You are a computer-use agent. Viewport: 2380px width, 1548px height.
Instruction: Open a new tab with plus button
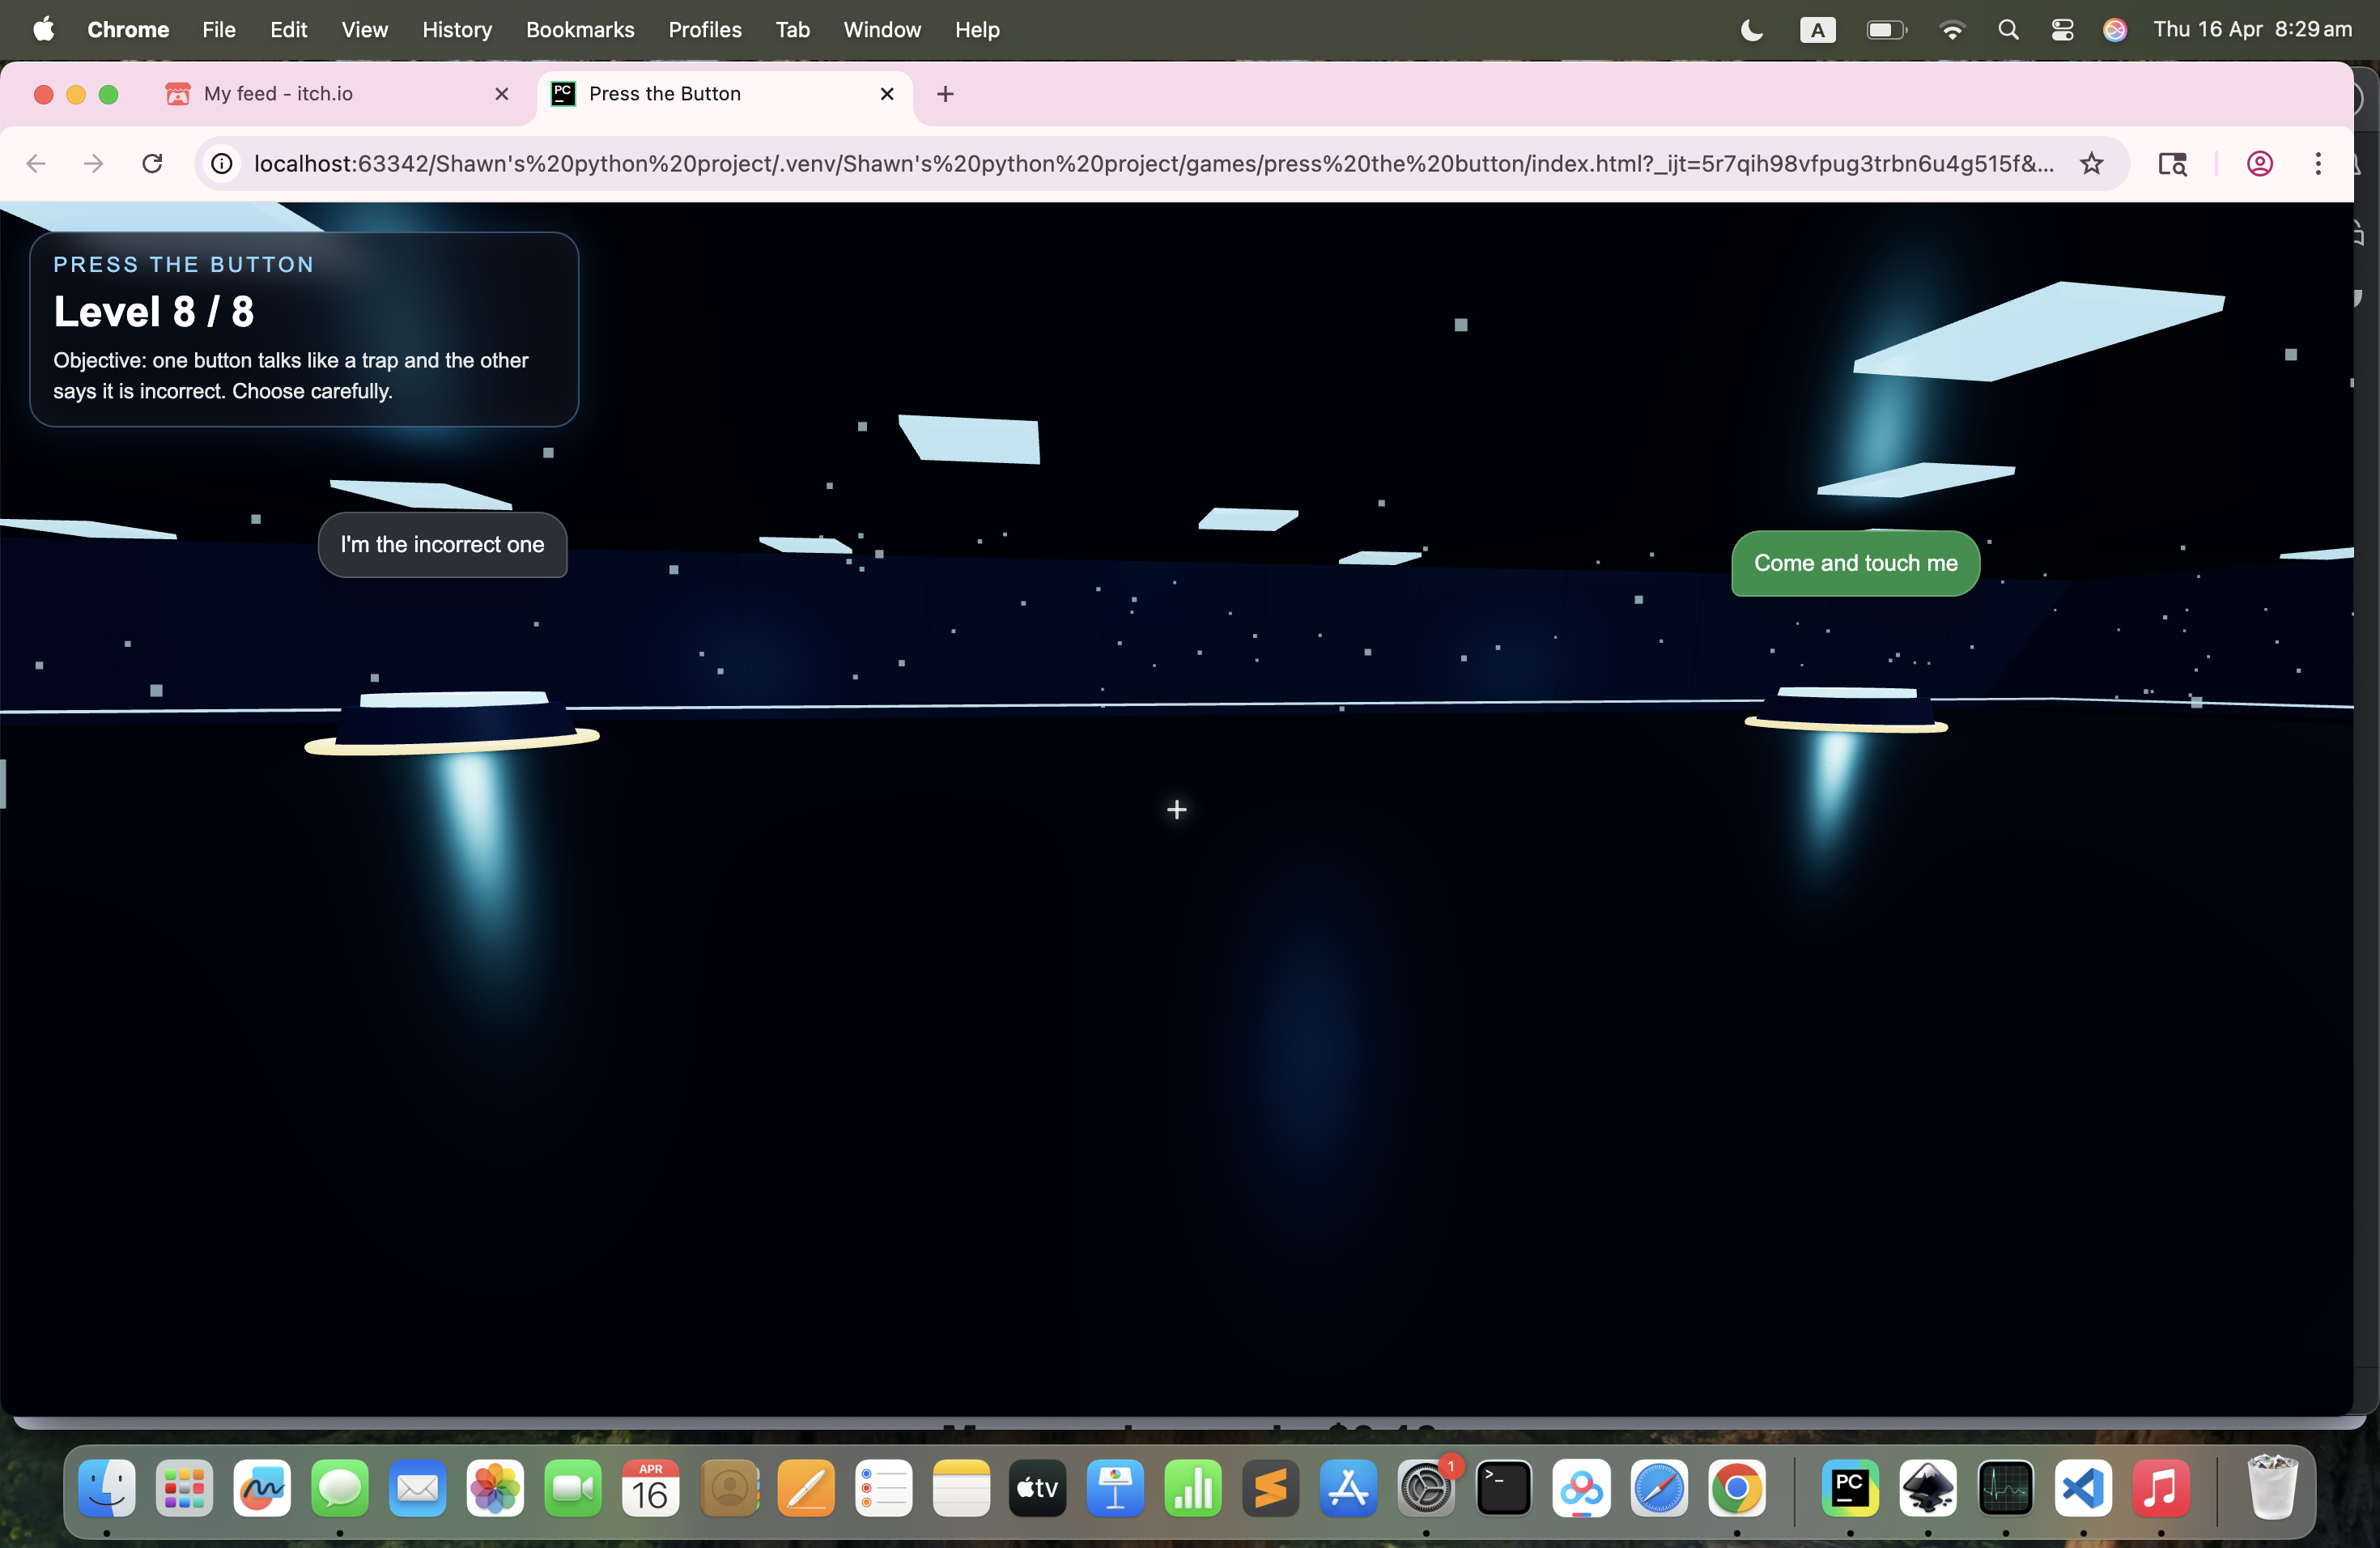(944, 94)
